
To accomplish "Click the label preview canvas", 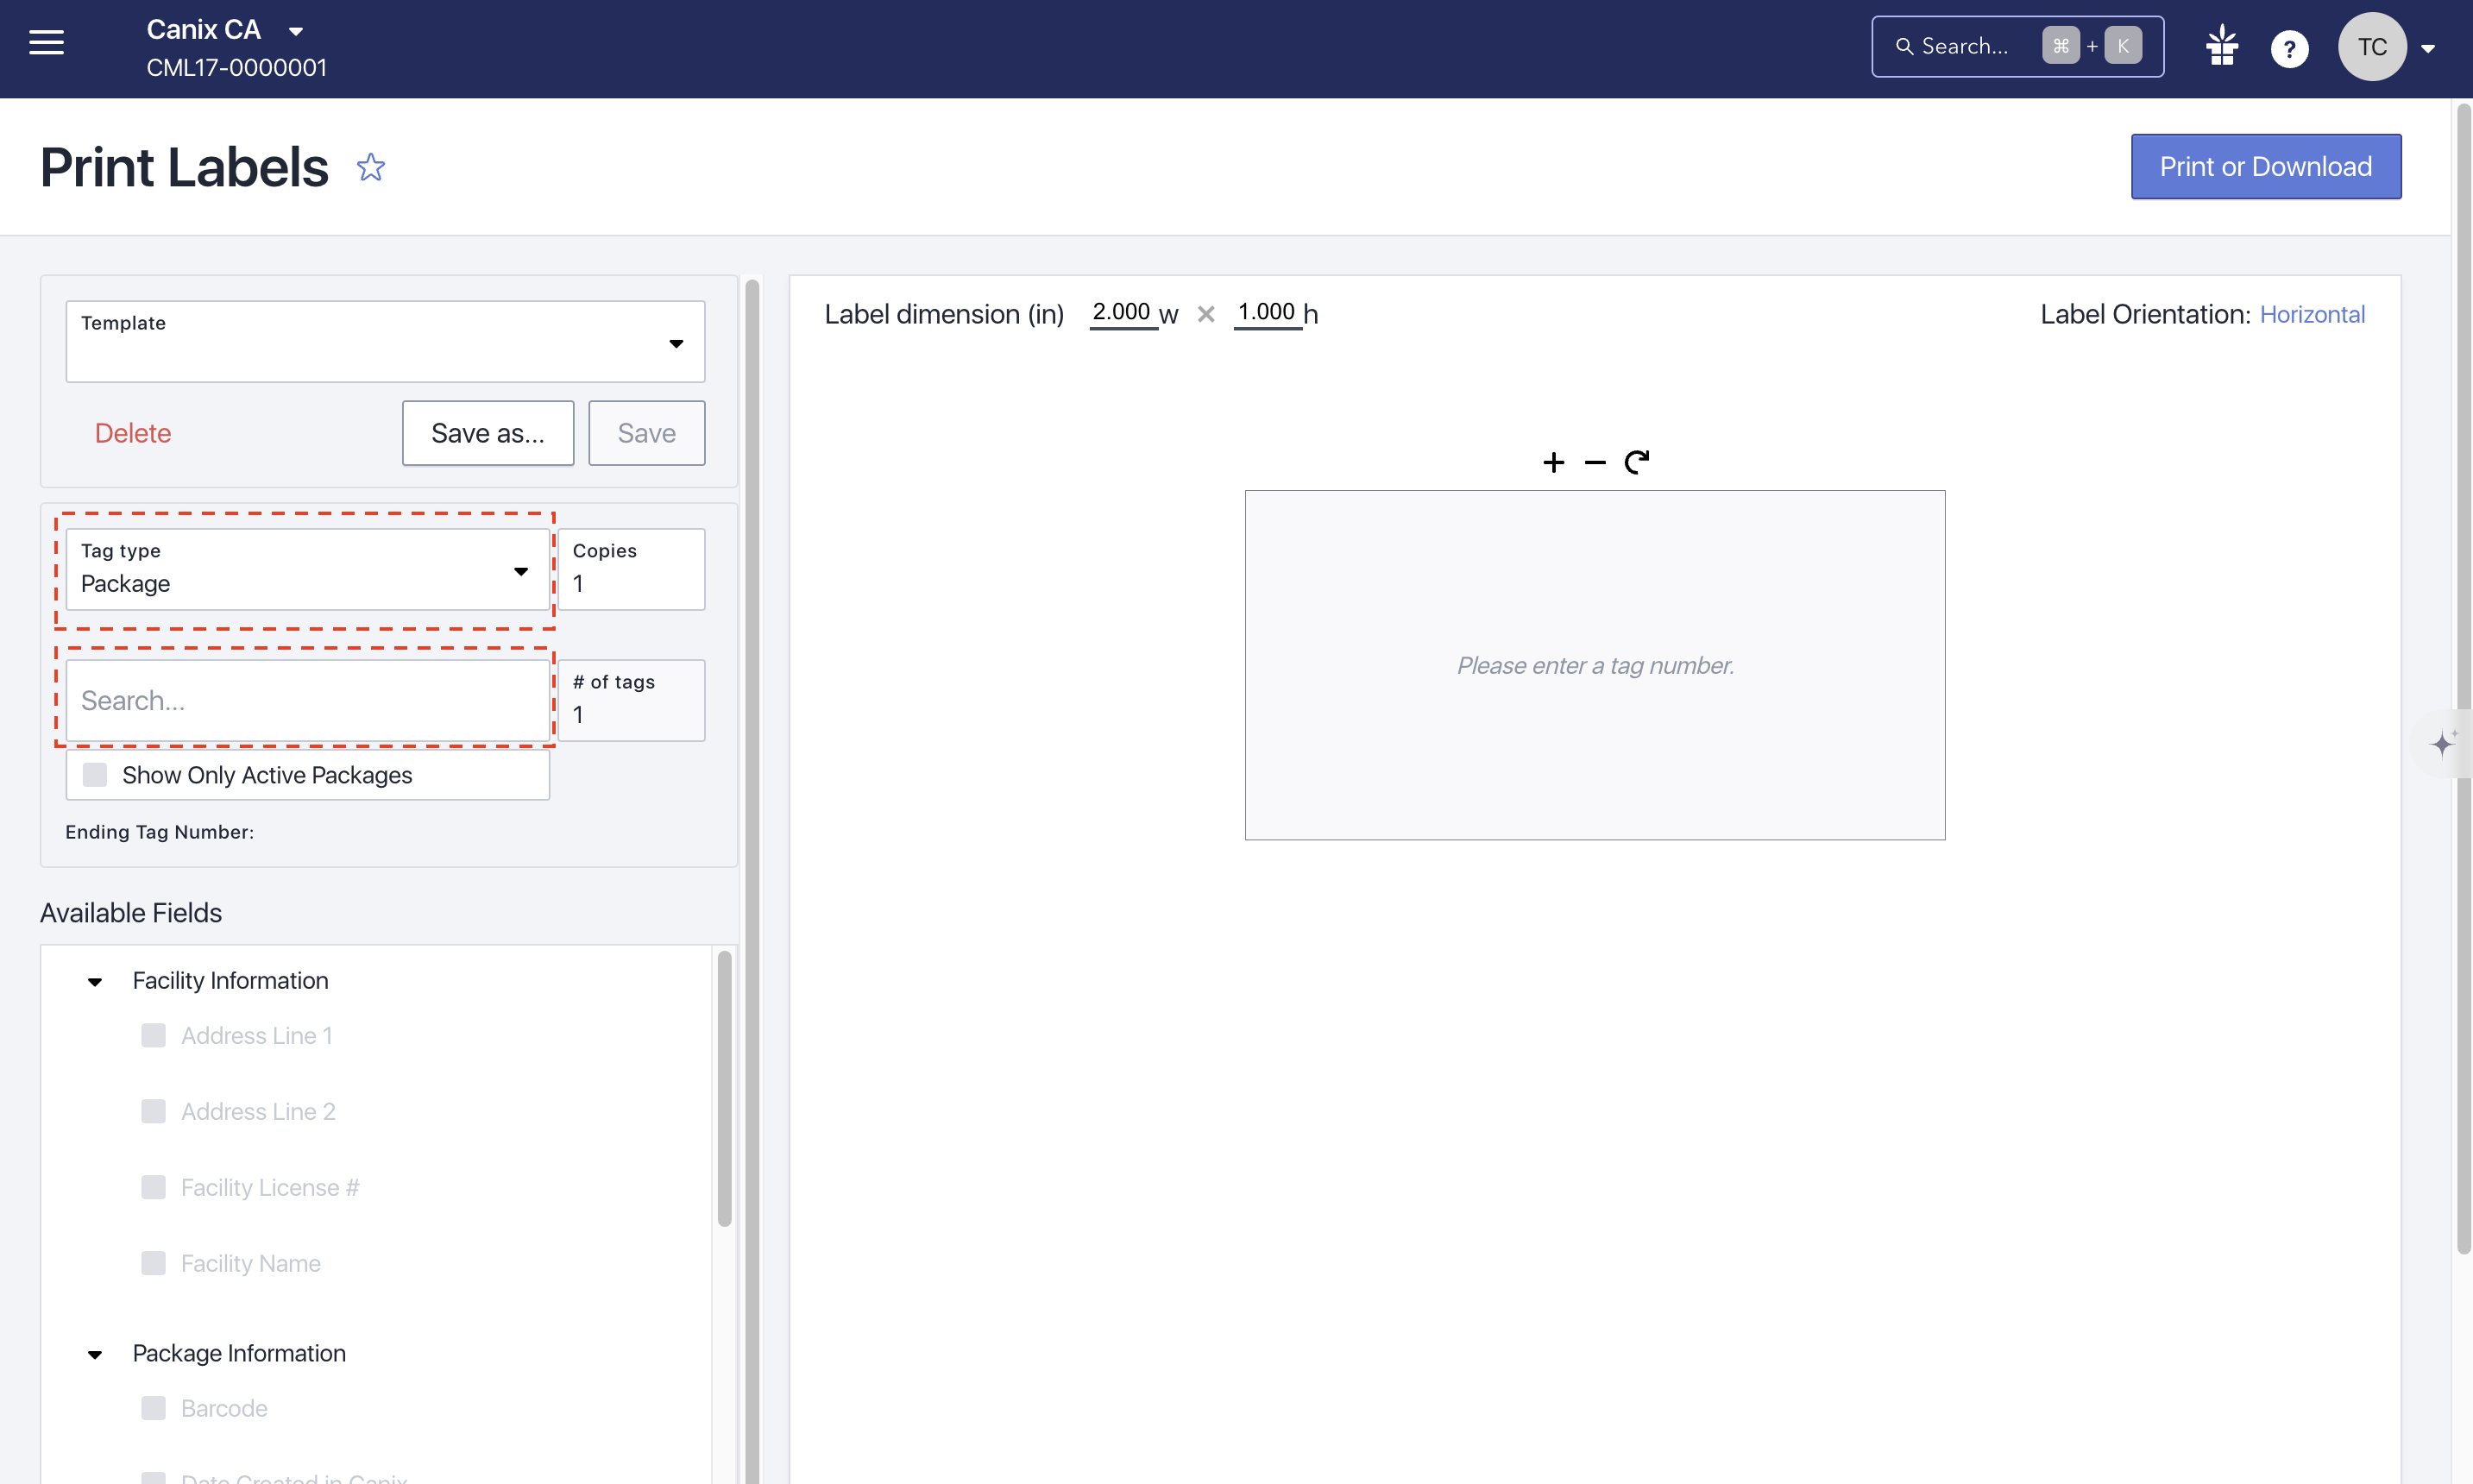I will (1595, 665).
